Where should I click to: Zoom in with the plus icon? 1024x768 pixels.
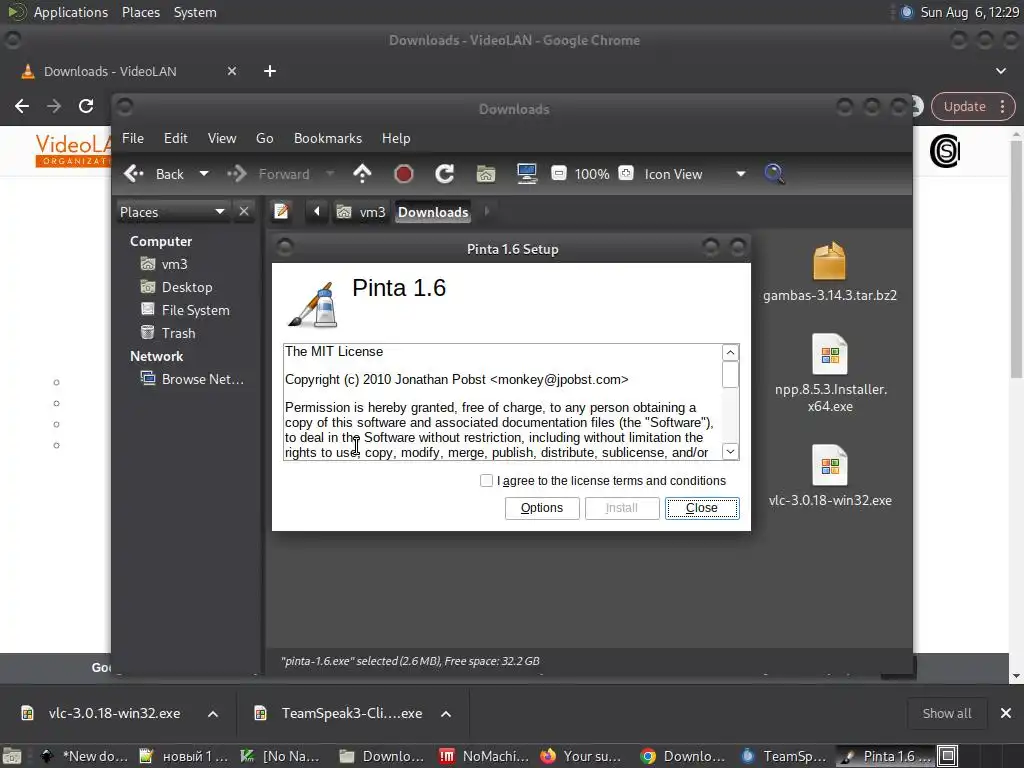tap(626, 174)
